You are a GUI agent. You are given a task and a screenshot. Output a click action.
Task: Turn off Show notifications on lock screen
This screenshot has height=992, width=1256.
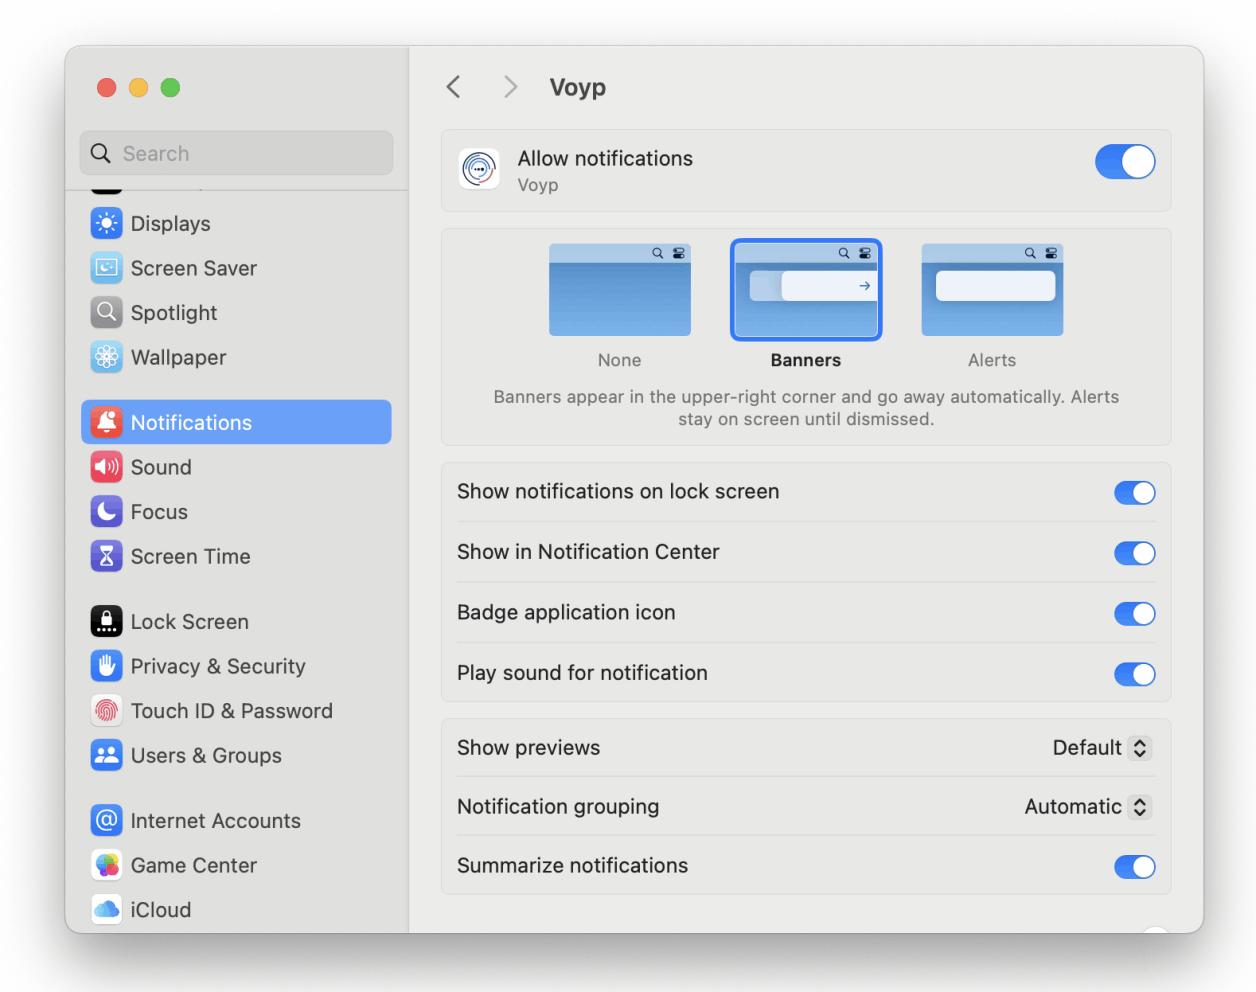pyautogui.click(x=1135, y=492)
